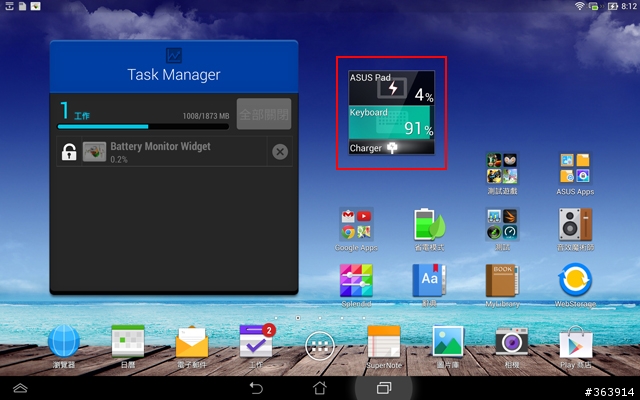This screenshot has height=400, width=640.
Task: Tap the Task Manager chart icon
Action: pyautogui.click(x=174, y=56)
